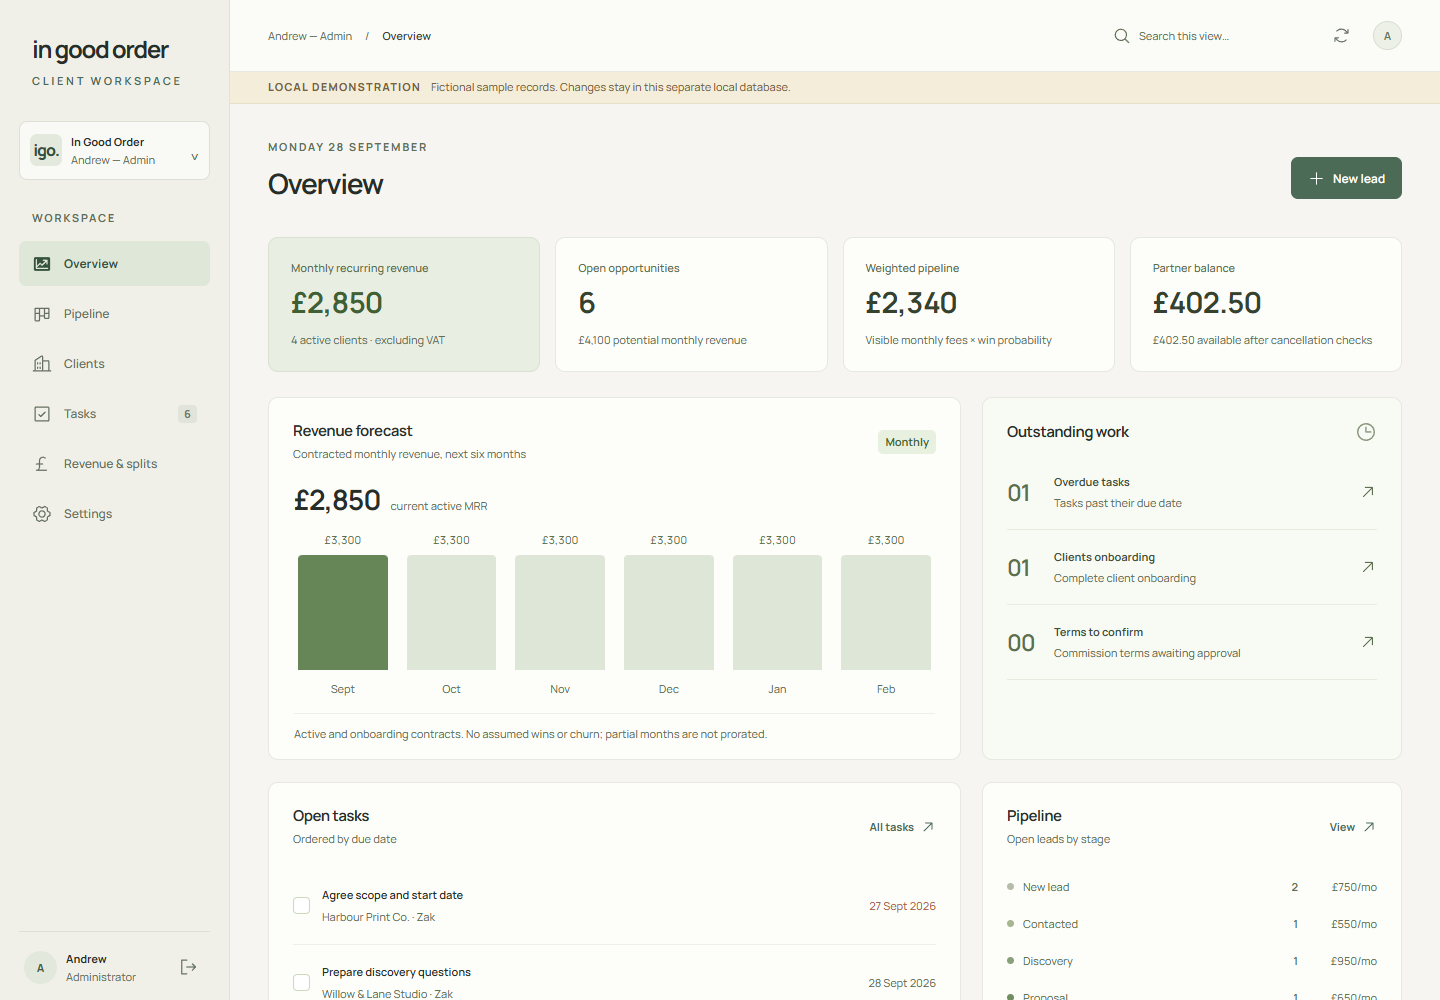Screen dimensions: 1440x1000
Task: Open the Monthly recurring revenue card
Action: click(x=404, y=304)
